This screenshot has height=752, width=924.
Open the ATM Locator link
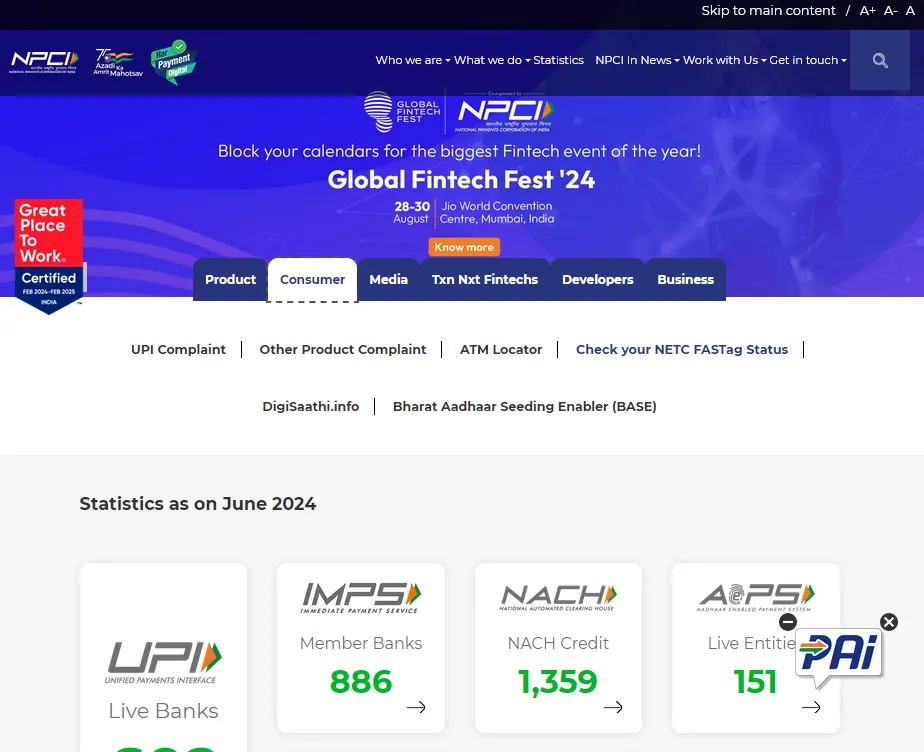pyautogui.click(x=501, y=349)
